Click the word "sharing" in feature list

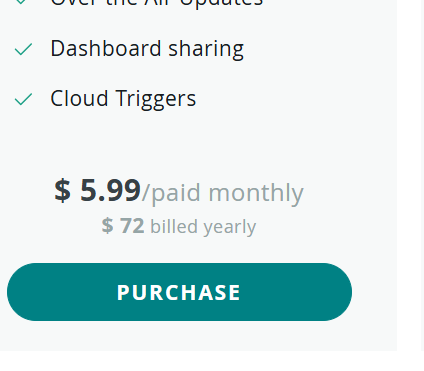click(206, 49)
